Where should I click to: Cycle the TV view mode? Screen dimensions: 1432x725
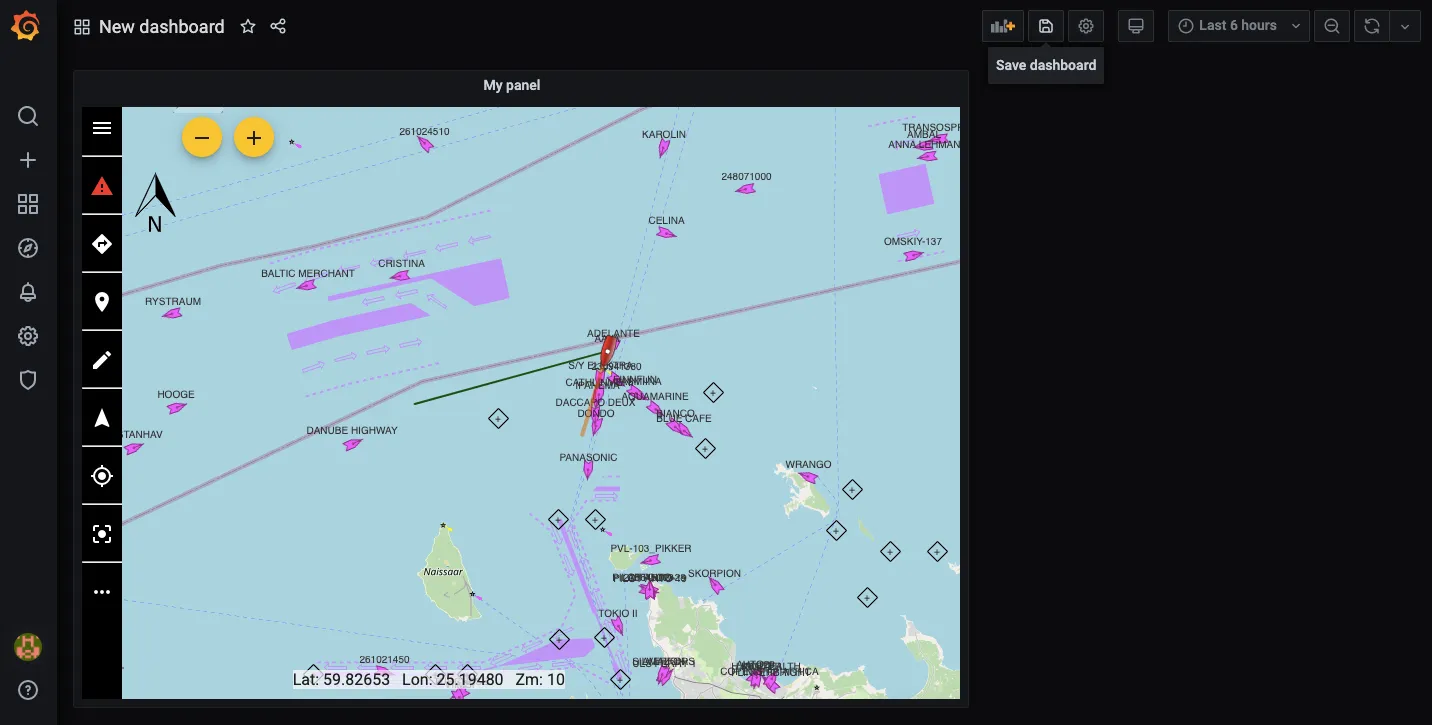coord(1135,26)
